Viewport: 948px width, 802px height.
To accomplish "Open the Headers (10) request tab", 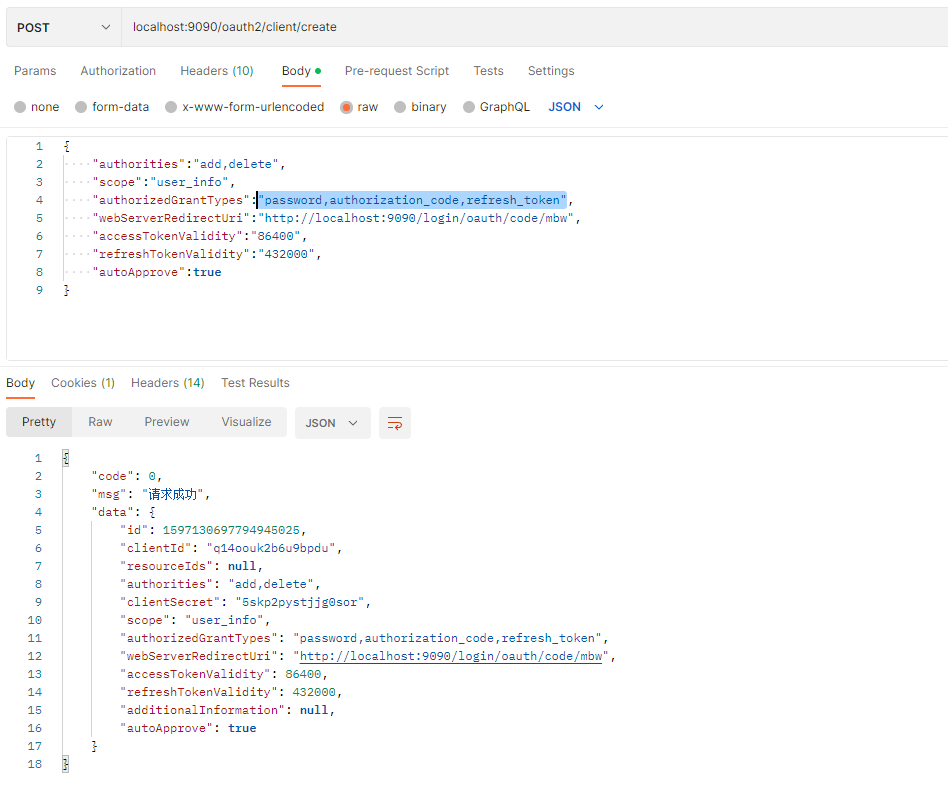I will click(216, 71).
